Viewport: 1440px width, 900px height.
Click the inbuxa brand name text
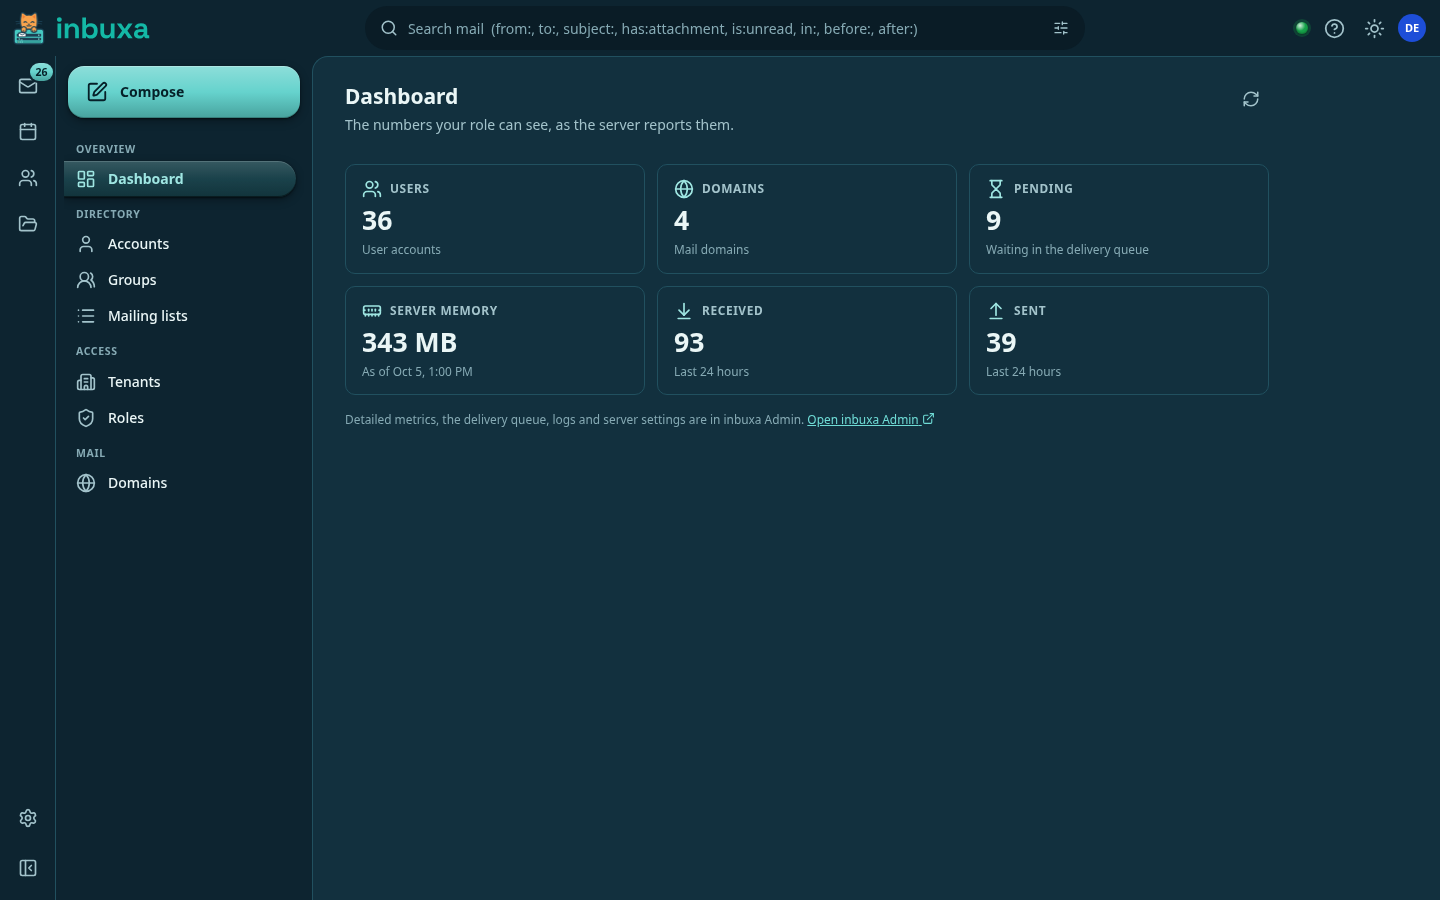click(102, 29)
